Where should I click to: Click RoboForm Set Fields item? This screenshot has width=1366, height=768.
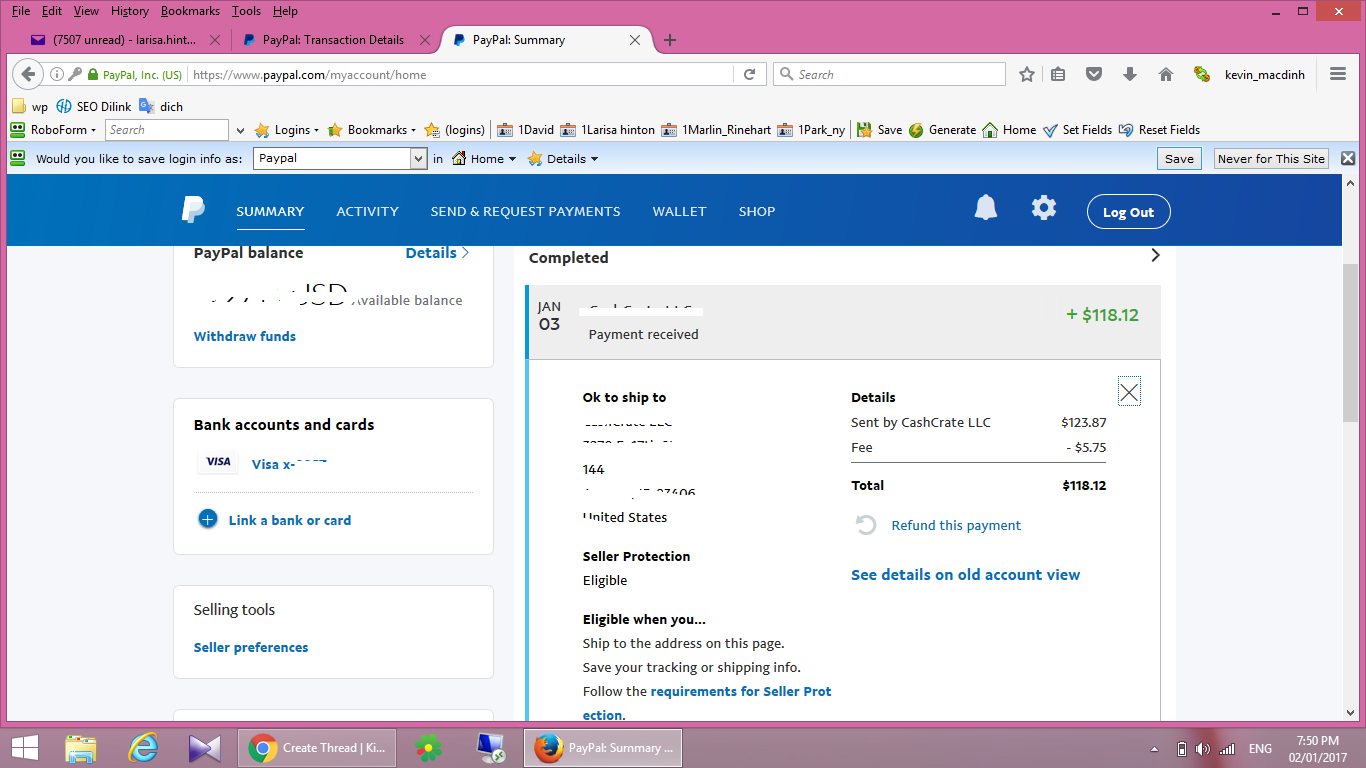point(1077,130)
